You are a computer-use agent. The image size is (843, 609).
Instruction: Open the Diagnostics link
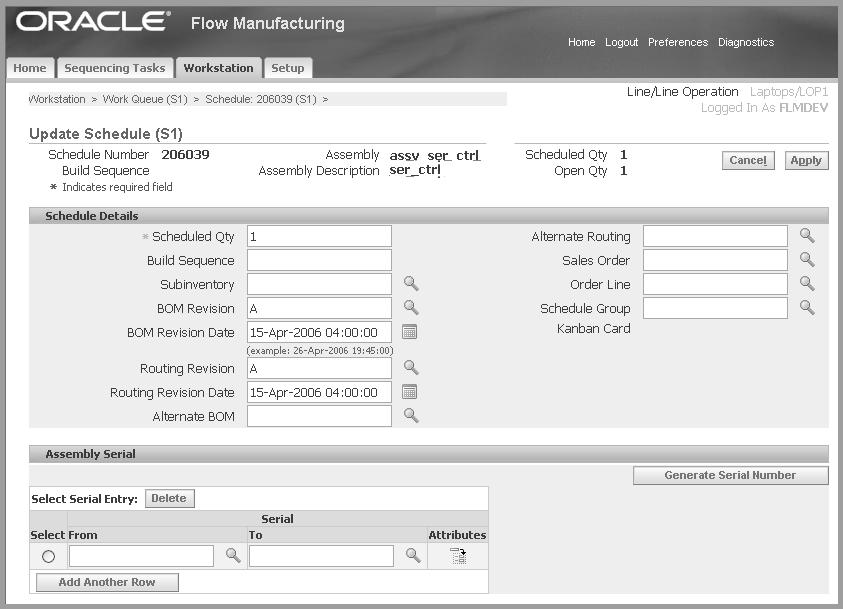coord(746,42)
